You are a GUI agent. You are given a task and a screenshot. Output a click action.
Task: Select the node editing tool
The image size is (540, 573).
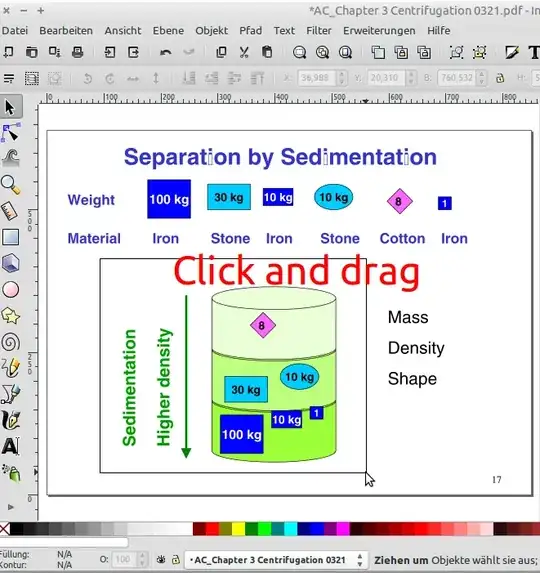click(x=11, y=133)
